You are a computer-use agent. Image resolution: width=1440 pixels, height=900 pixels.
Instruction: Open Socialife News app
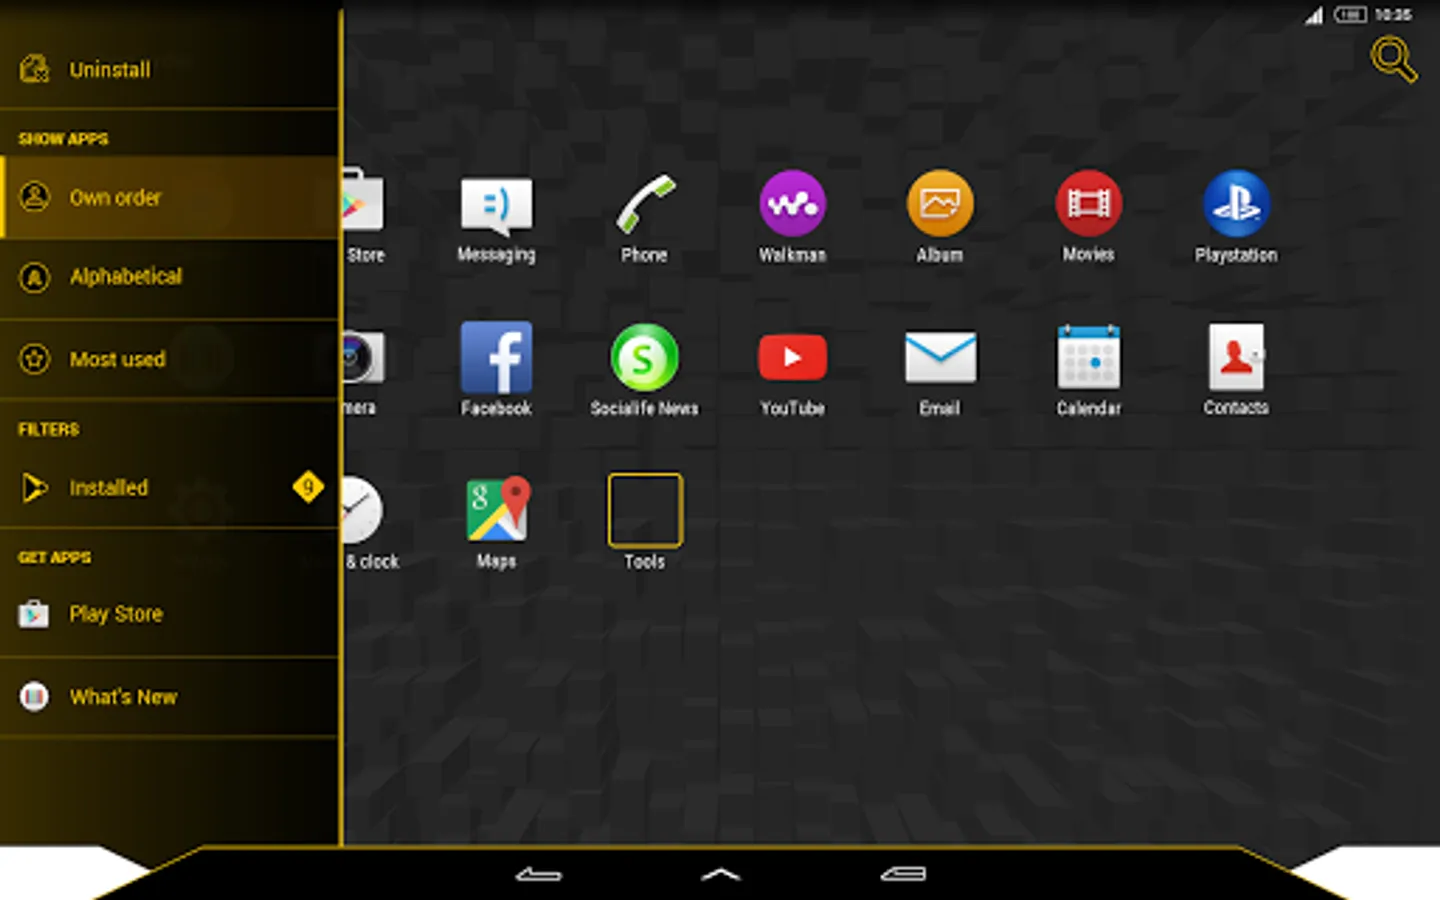644,357
